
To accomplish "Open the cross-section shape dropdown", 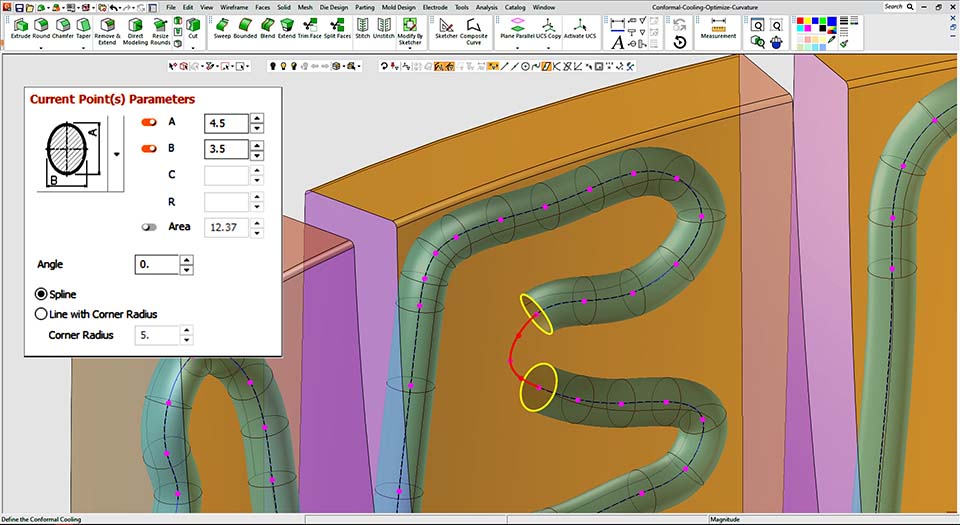I will coord(118,154).
